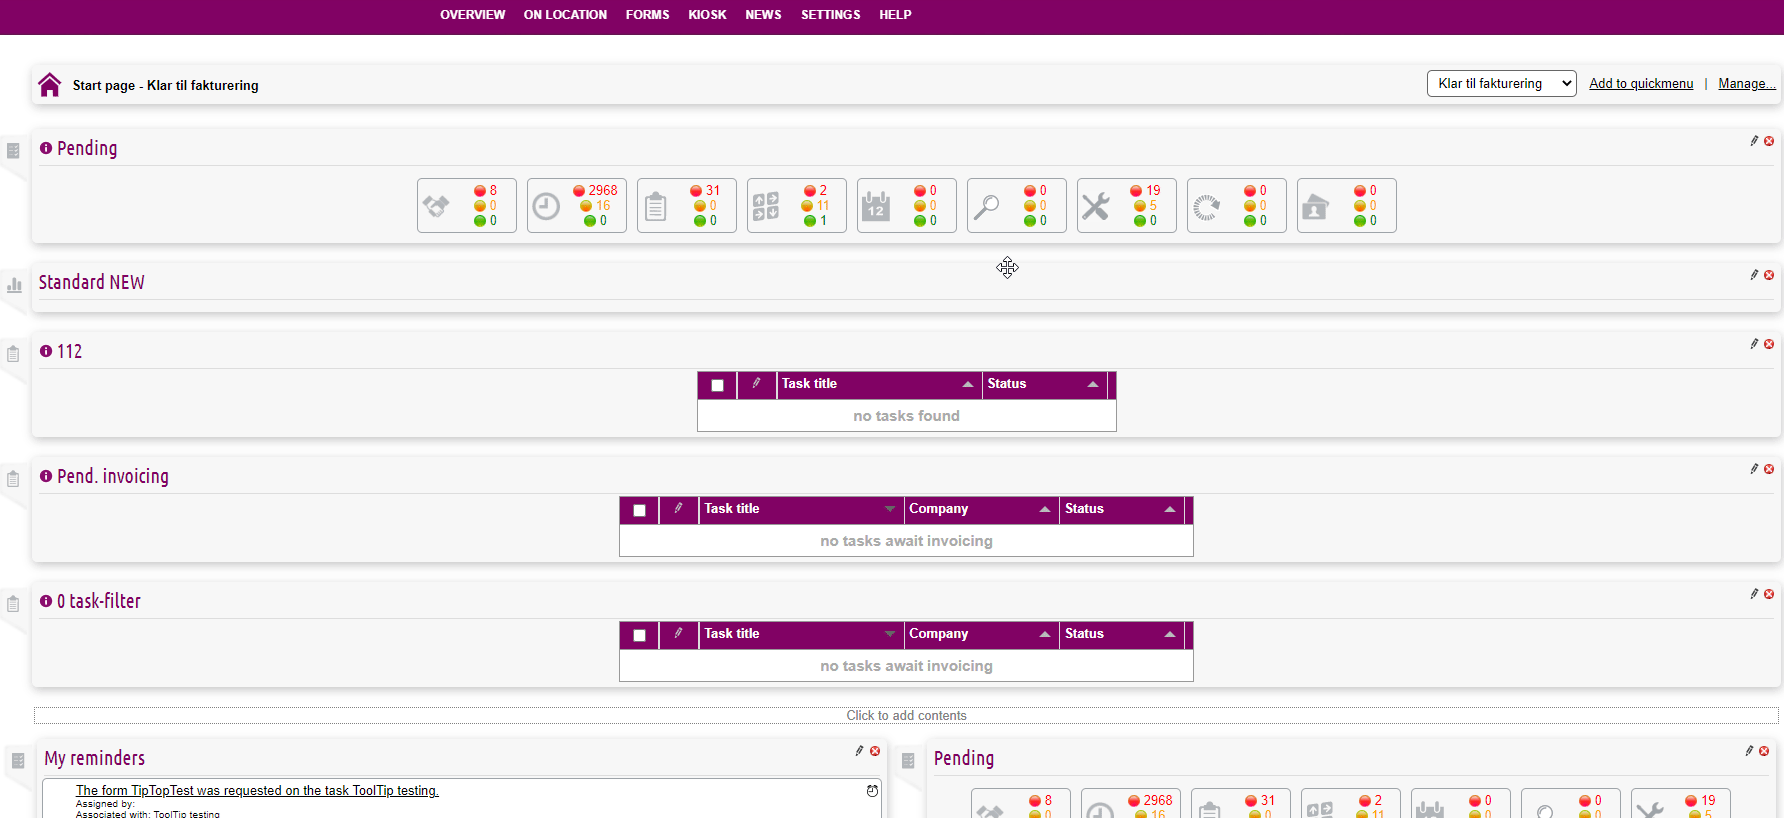1784x818 pixels.
Task: Edit the Standard NEW panel with pencil icon
Action: tap(1754, 275)
